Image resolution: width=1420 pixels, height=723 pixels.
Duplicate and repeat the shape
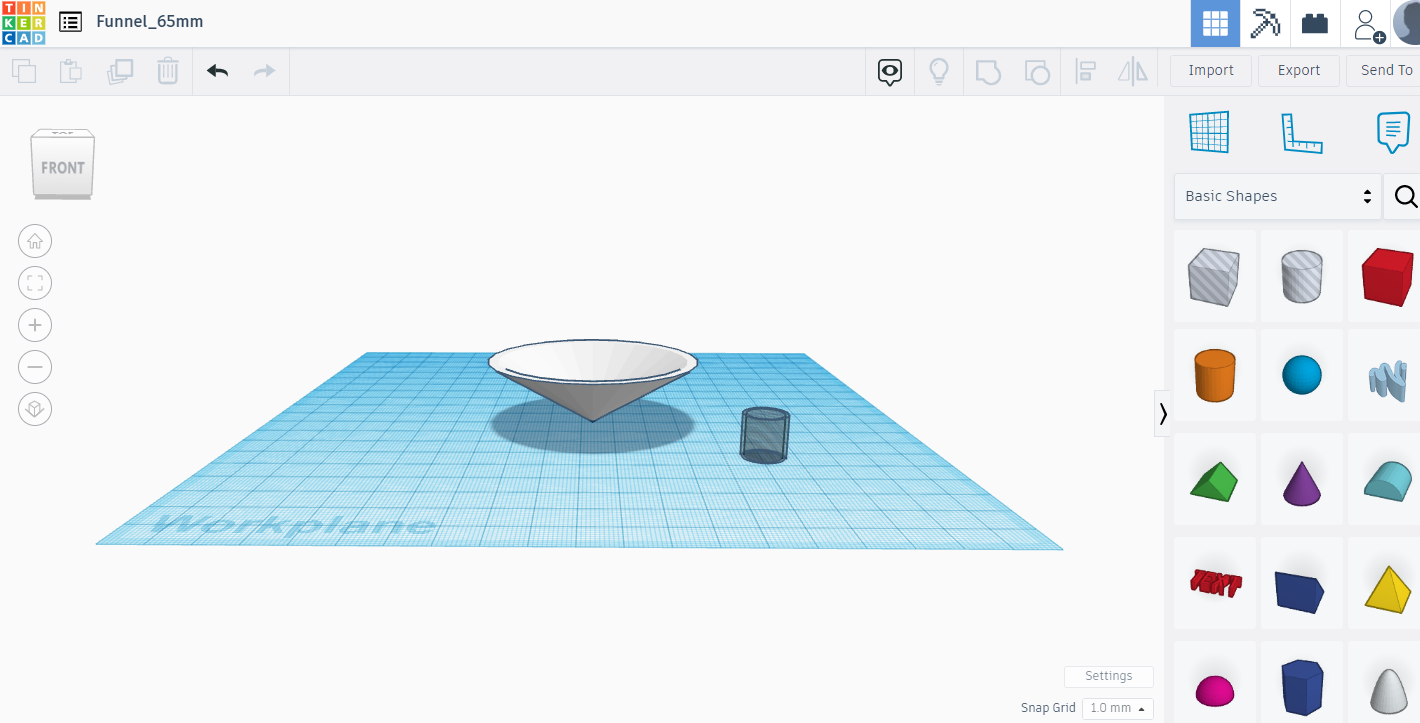pos(120,71)
